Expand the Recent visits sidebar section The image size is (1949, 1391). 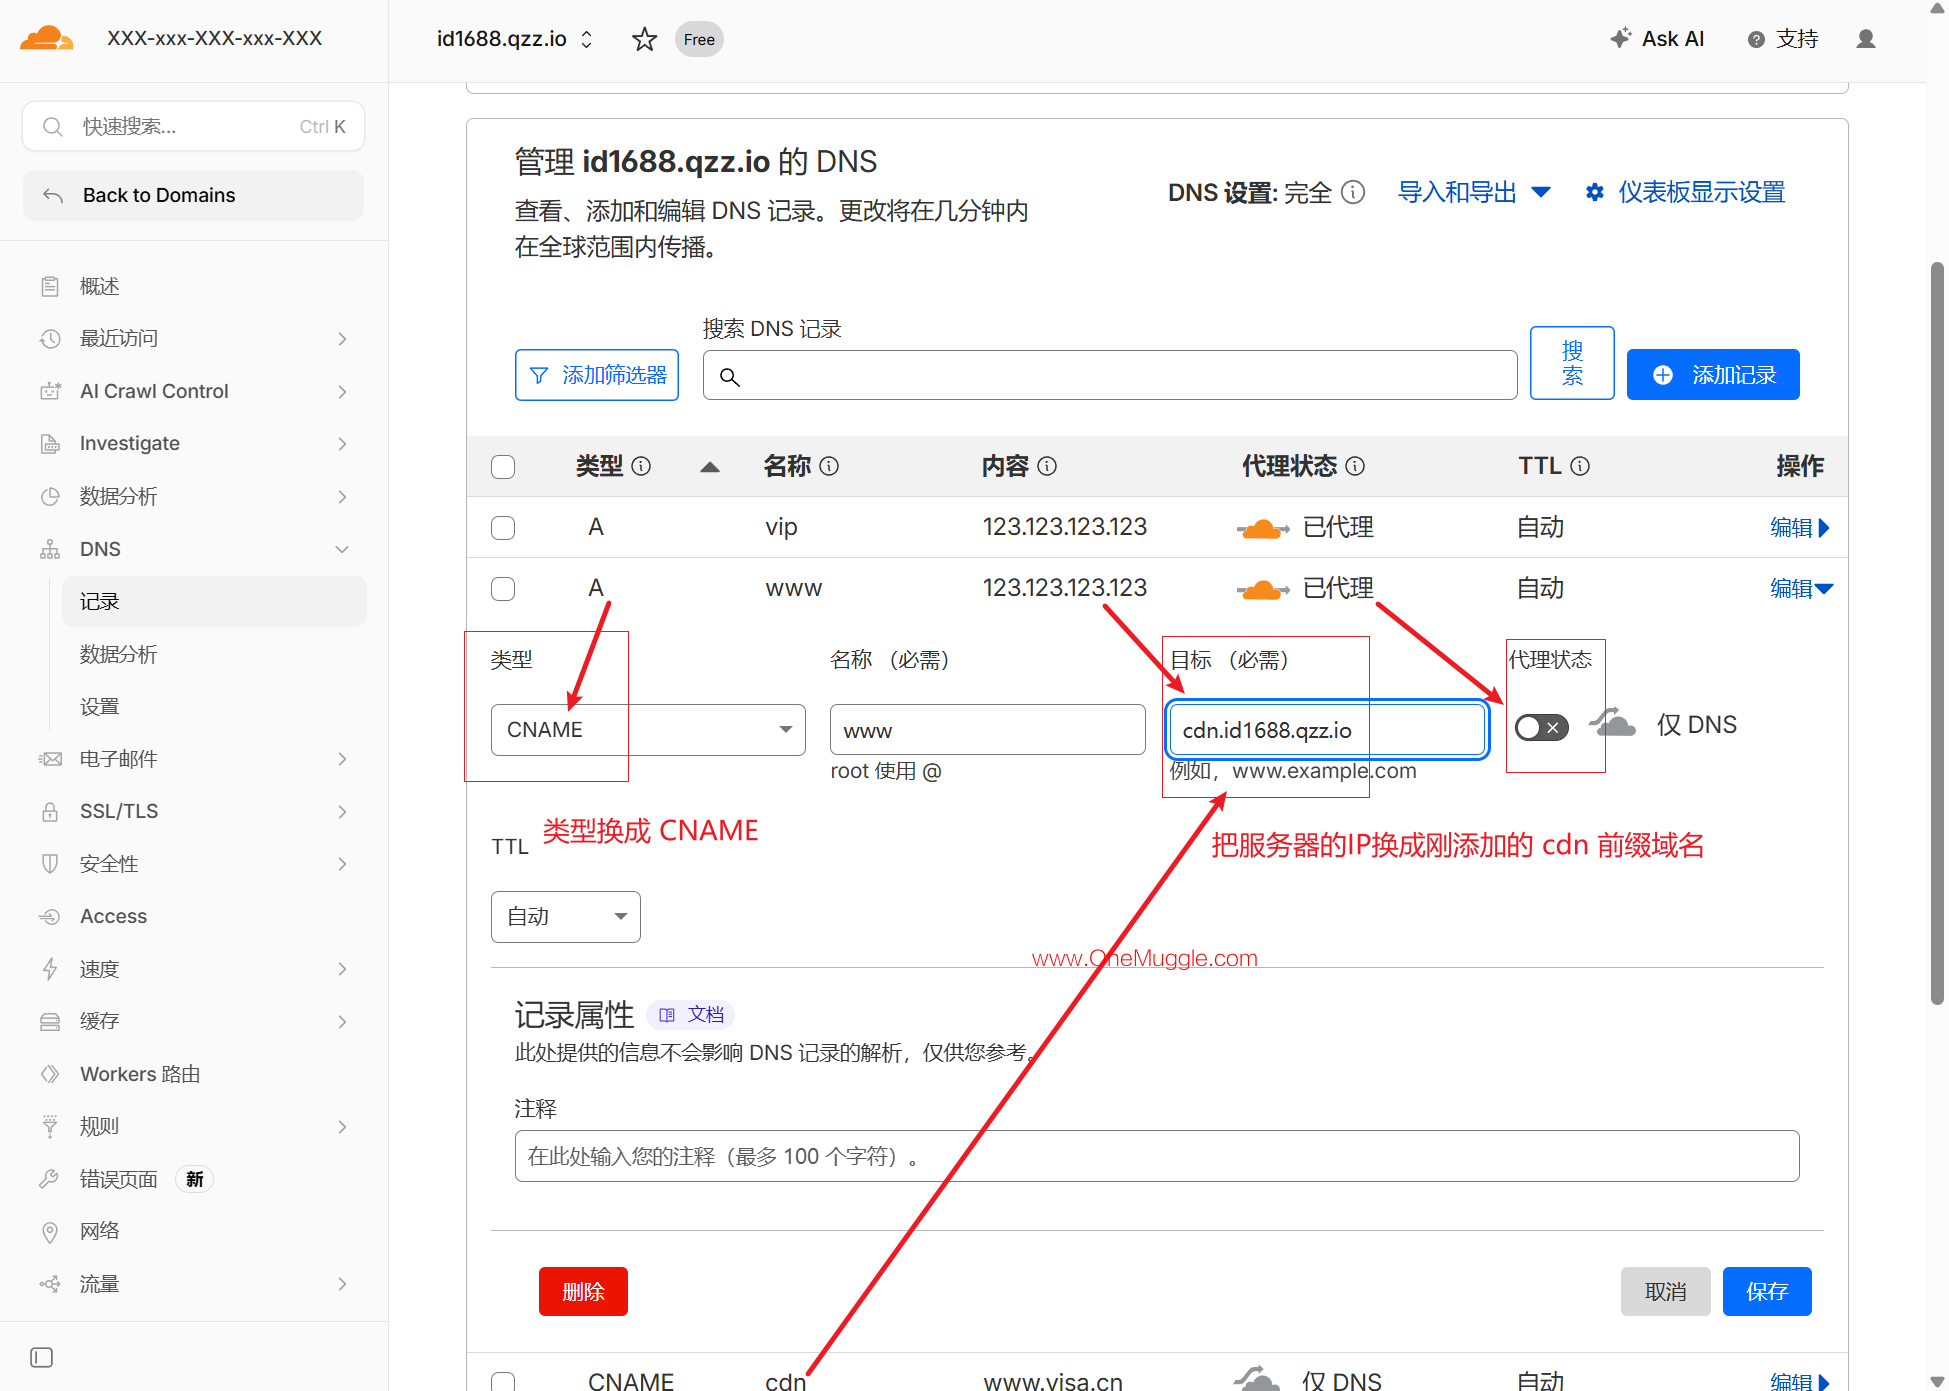pyautogui.click(x=342, y=339)
